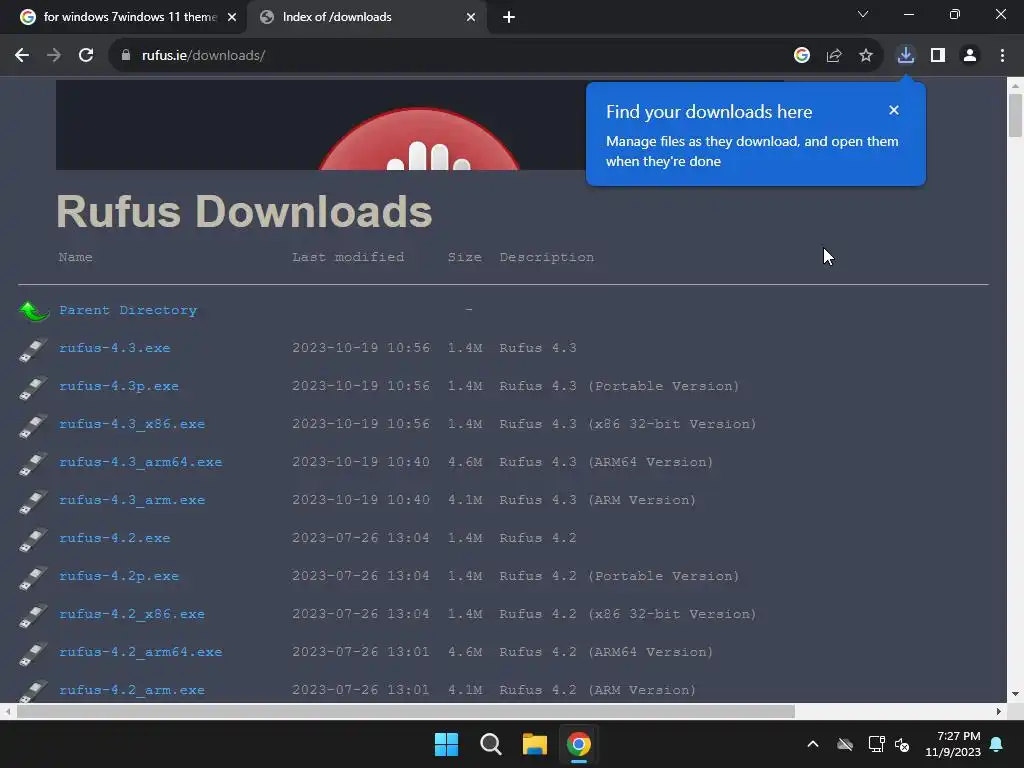The width and height of the screenshot is (1024, 768).
Task: Click USB icon beside rufus-4.3_arm64.exe
Action: 33,463
